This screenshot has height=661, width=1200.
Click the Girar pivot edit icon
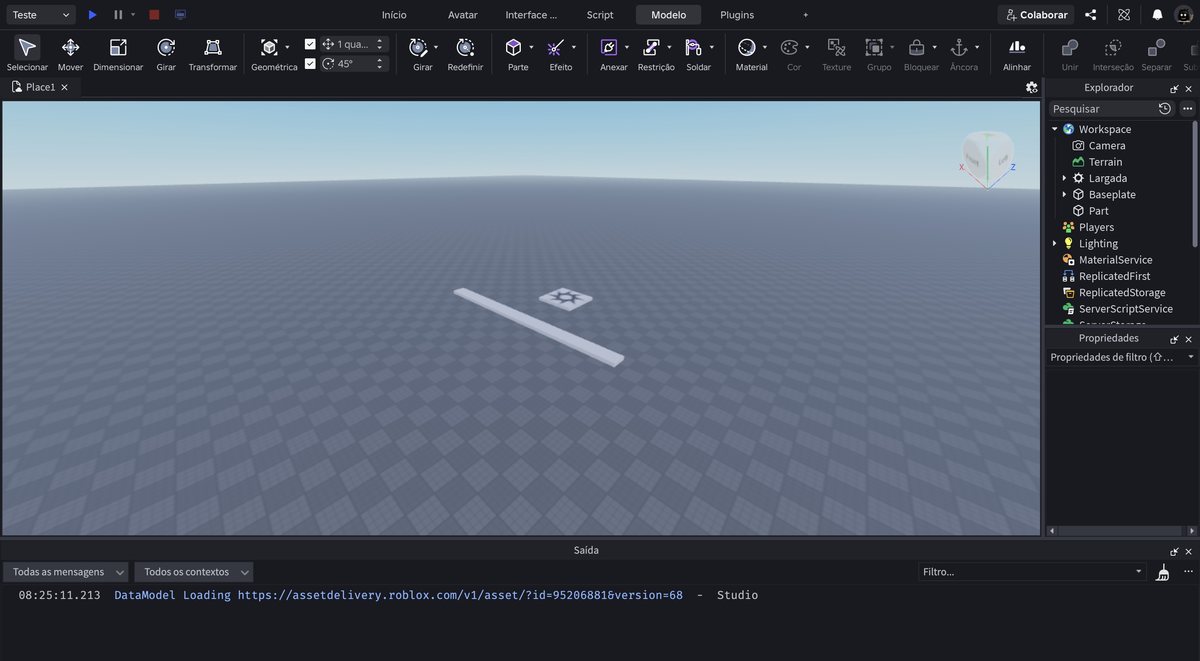tap(418, 47)
